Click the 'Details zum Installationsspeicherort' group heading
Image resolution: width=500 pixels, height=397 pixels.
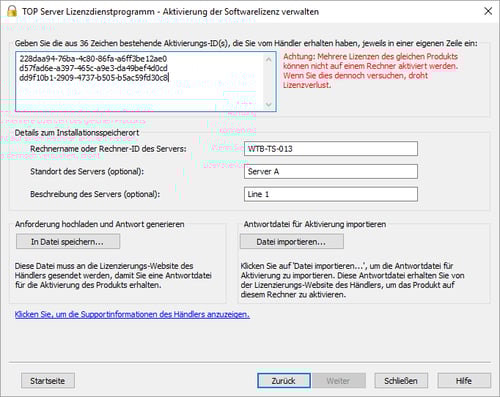[77, 132]
